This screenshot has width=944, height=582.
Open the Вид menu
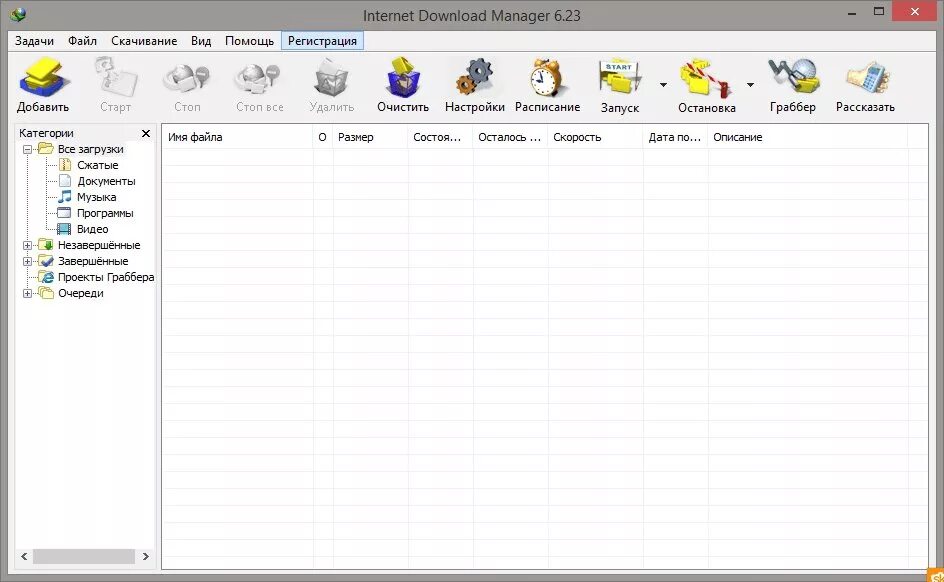tap(201, 41)
